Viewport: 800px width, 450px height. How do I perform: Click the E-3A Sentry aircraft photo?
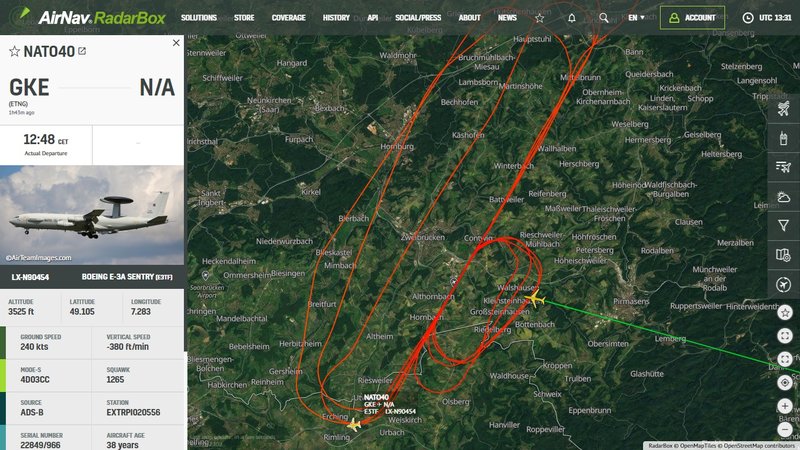[92, 215]
